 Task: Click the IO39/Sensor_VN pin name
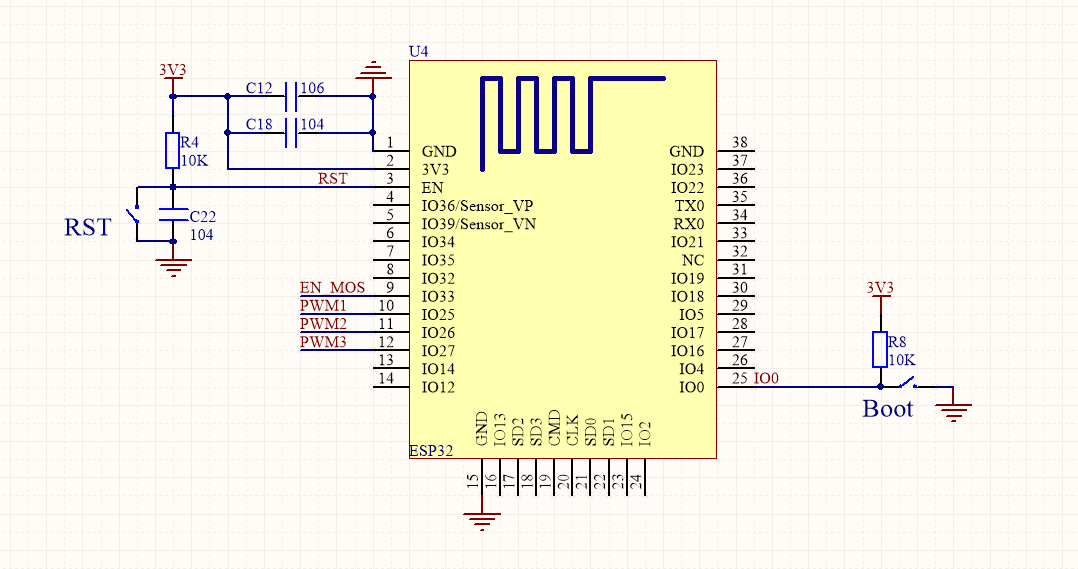pos(478,224)
